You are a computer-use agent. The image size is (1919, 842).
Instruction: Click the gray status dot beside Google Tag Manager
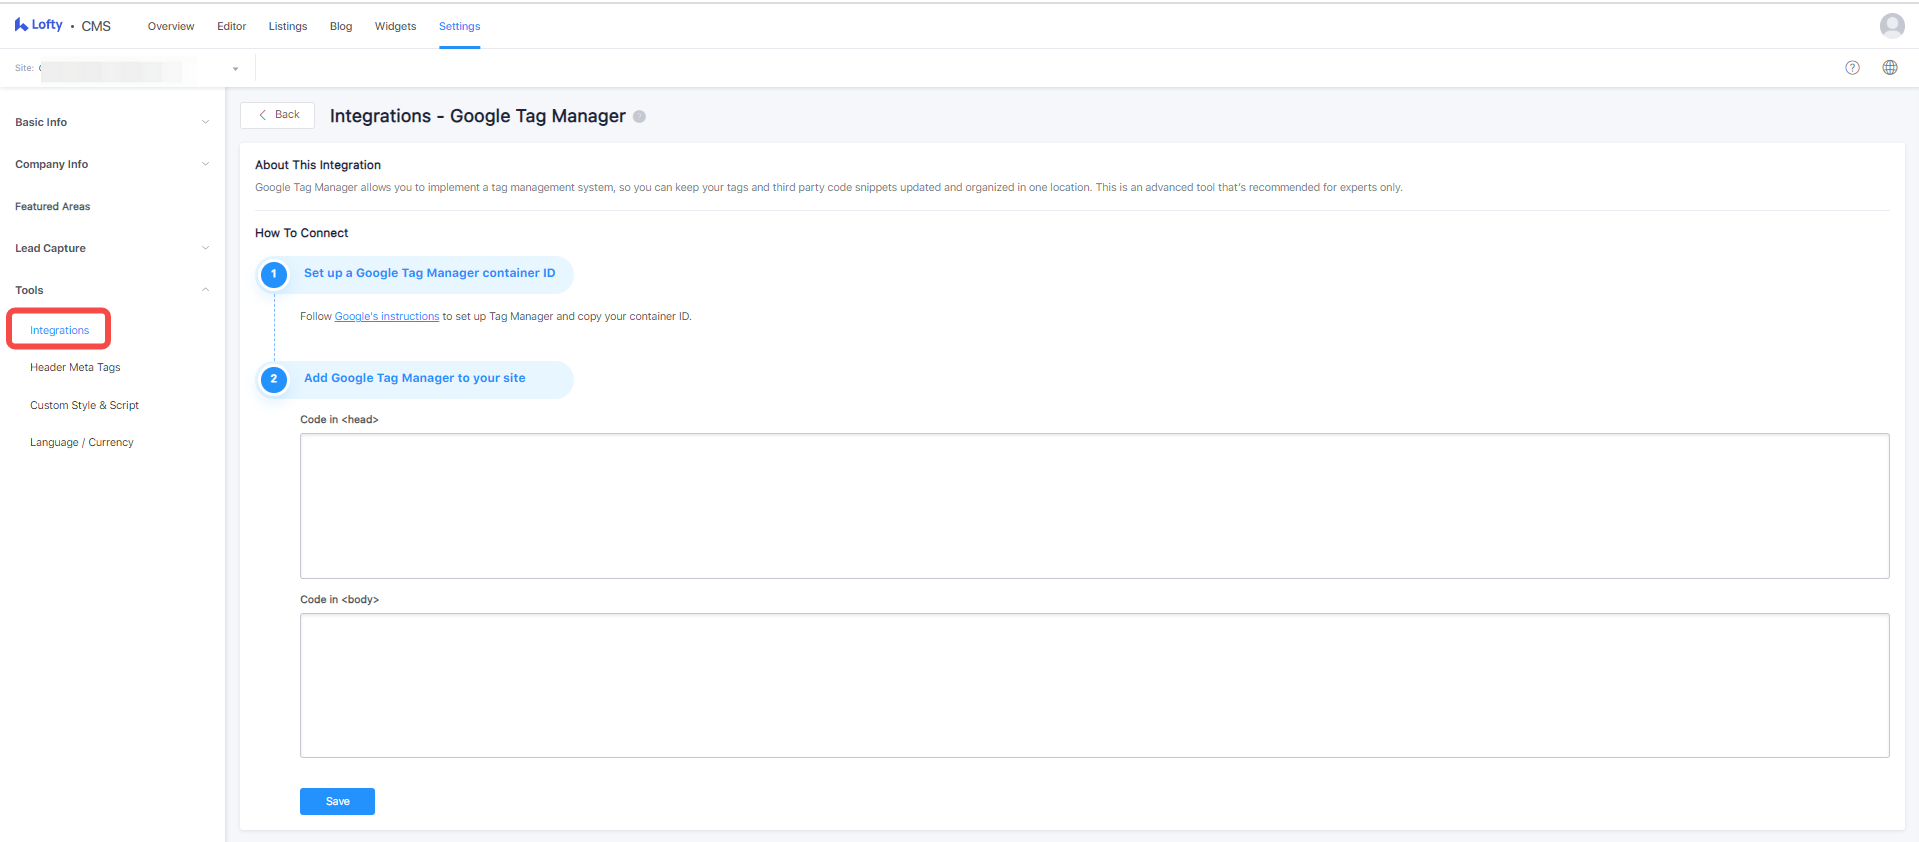639,116
